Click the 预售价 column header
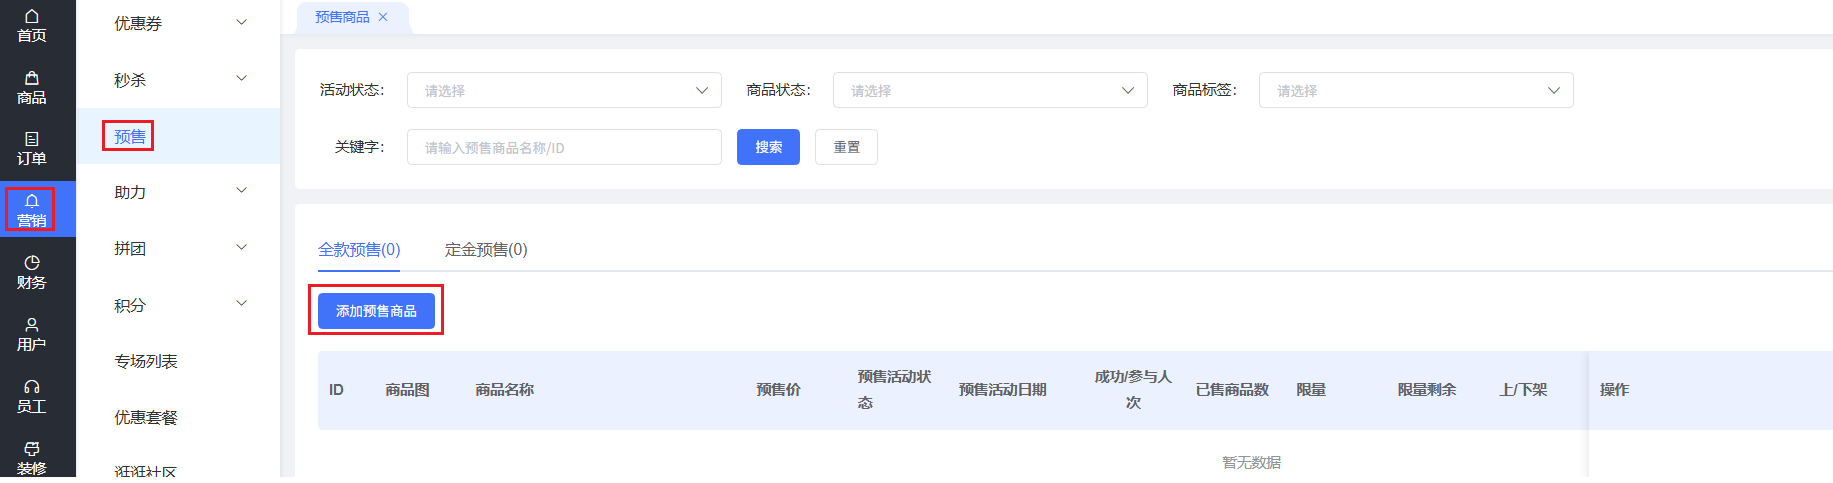This screenshot has height=483, width=1833. click(778, 390)
